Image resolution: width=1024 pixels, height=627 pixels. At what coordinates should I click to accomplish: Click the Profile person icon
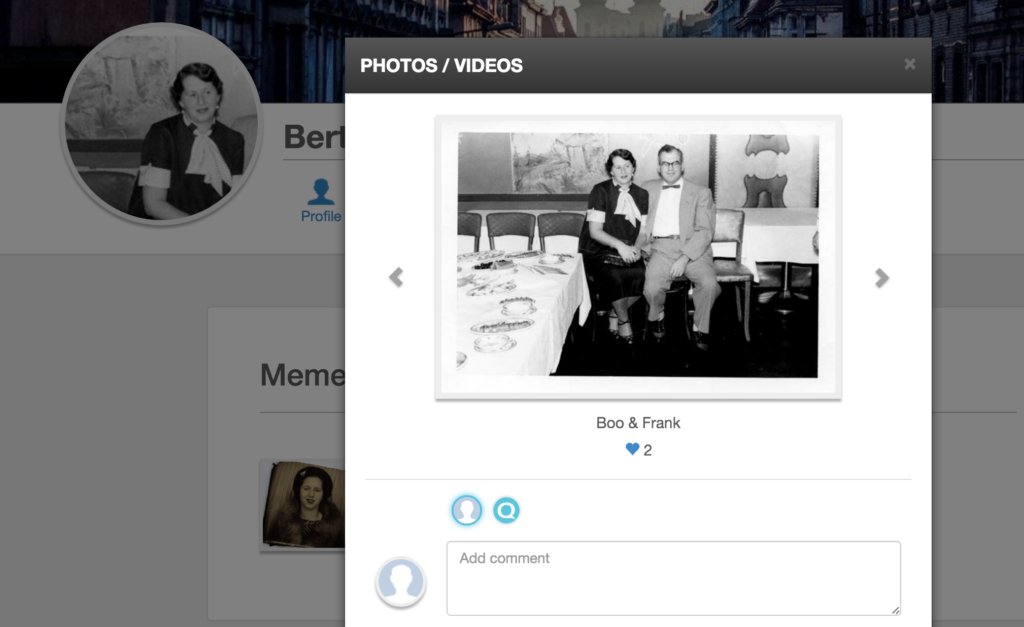click(321, 191)
